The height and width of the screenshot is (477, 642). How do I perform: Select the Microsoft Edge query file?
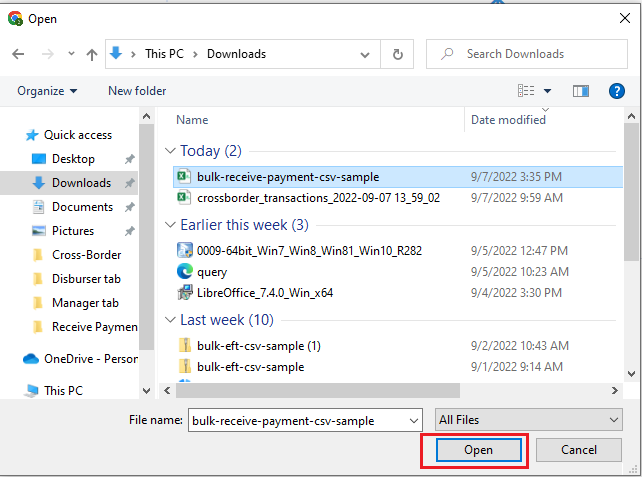coord(212,271)
